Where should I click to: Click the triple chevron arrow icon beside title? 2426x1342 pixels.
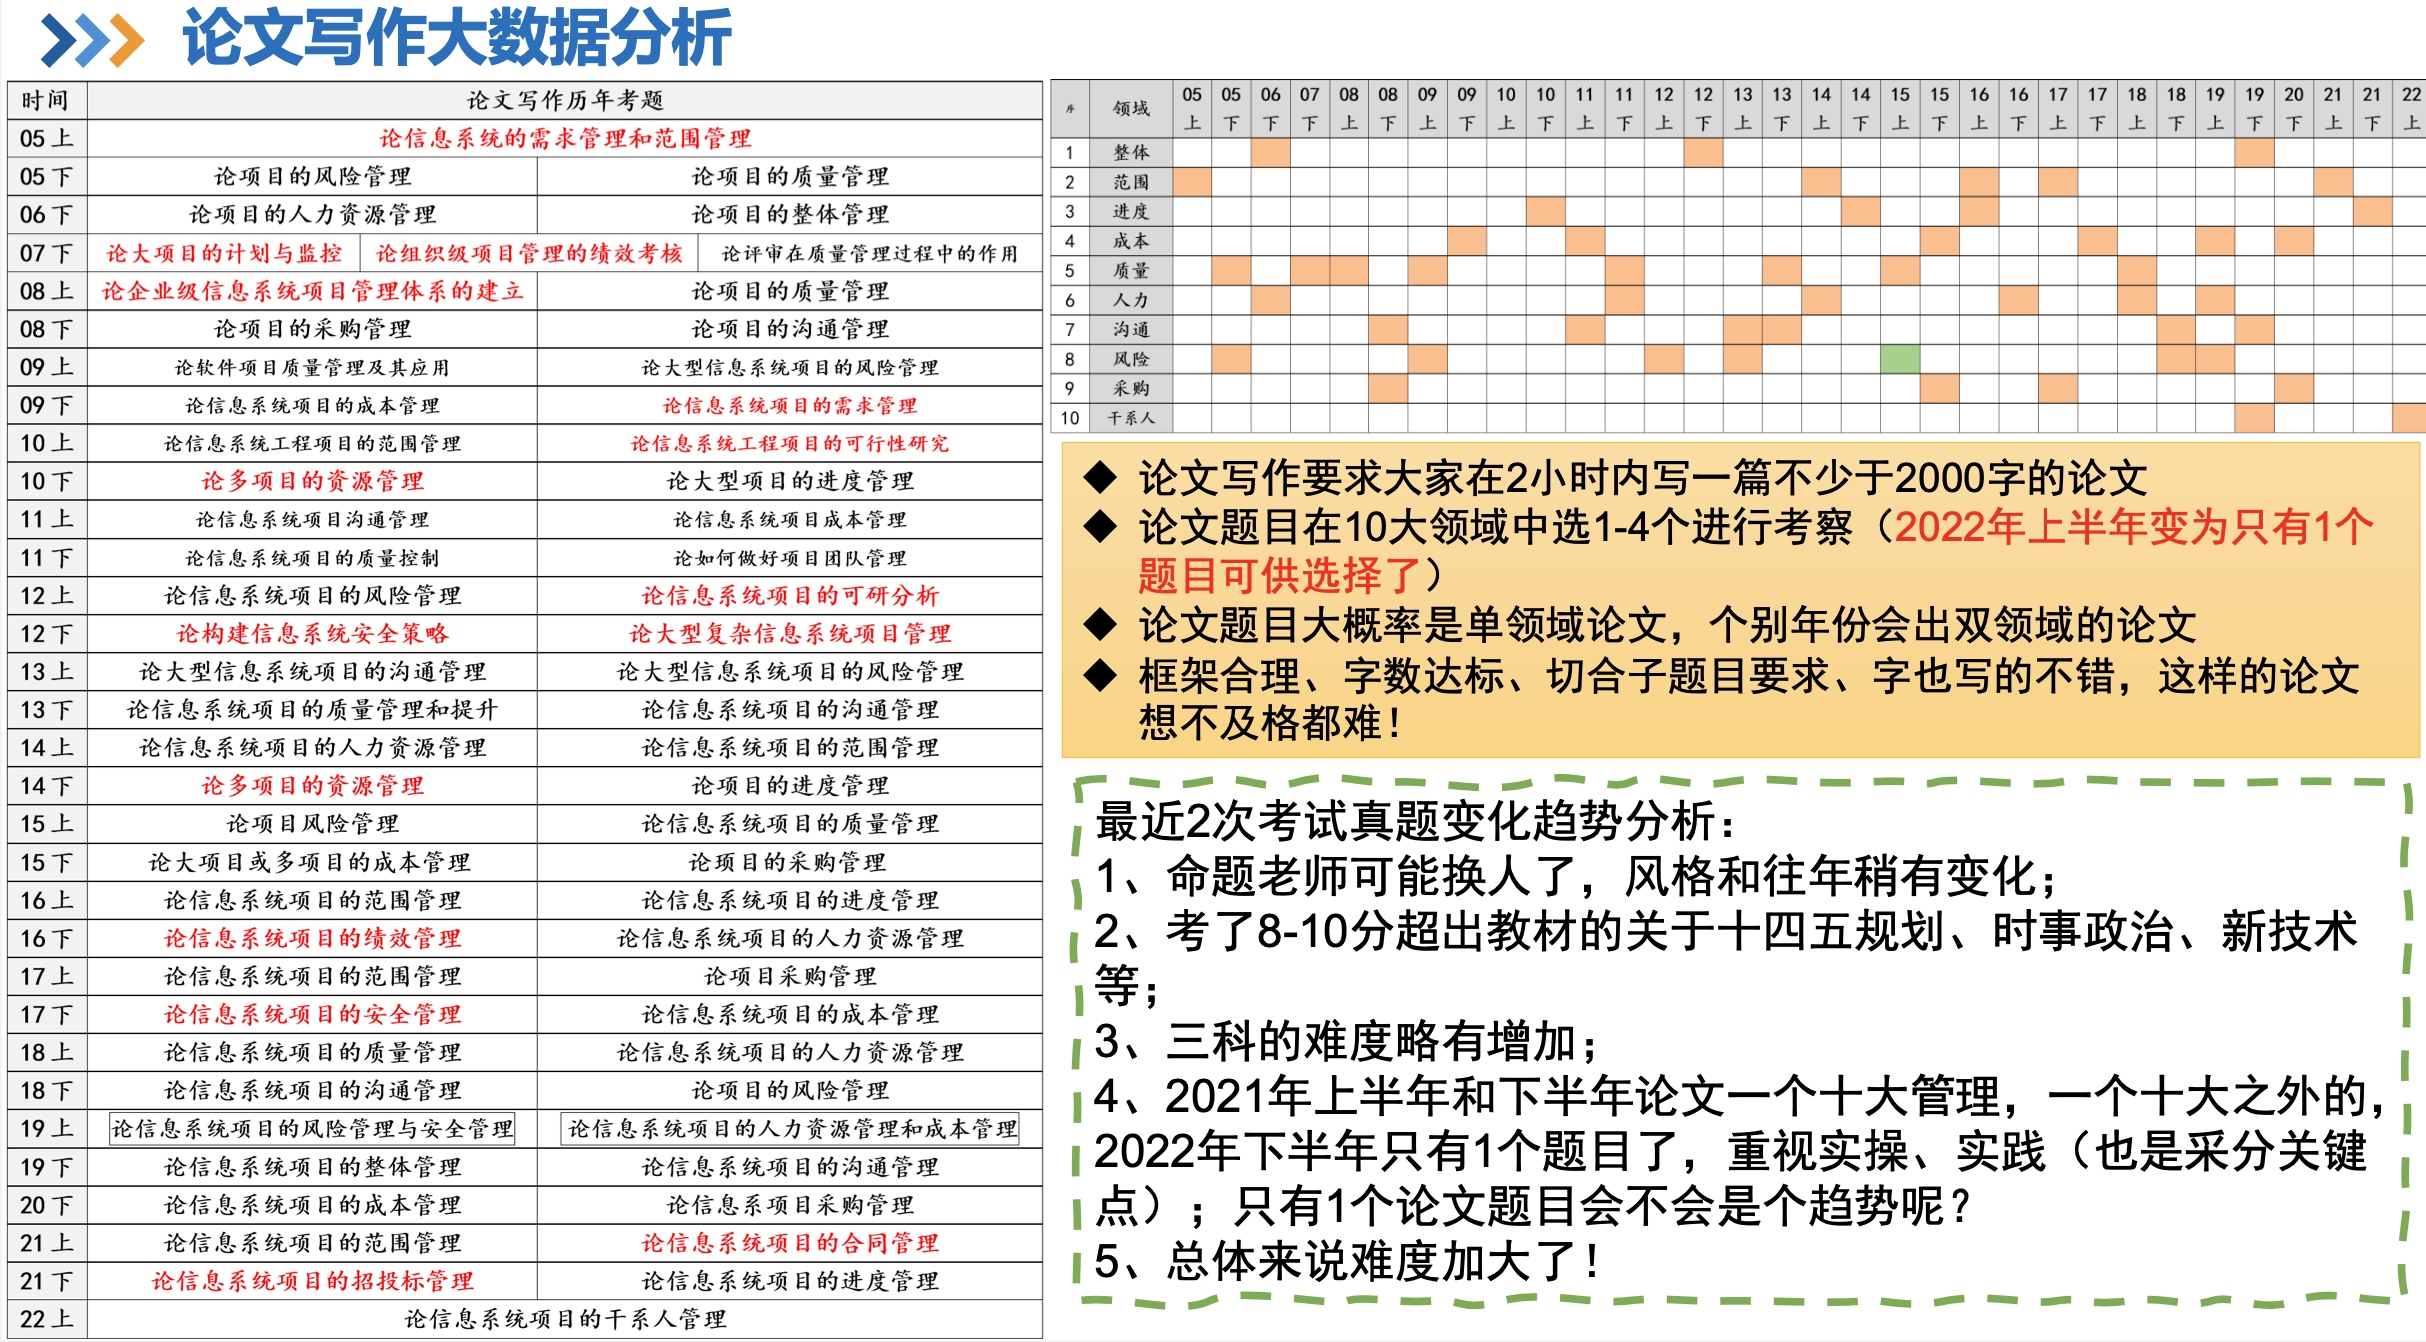92,41
